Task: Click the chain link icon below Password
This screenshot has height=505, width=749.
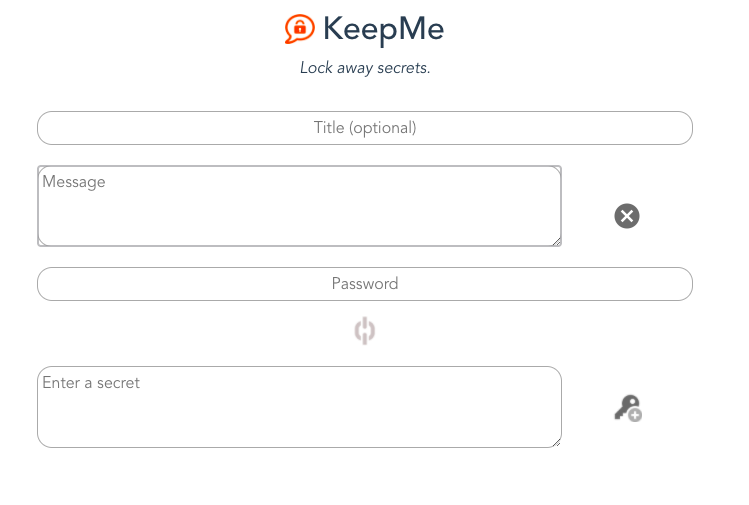Action: (x=364, y=331)
